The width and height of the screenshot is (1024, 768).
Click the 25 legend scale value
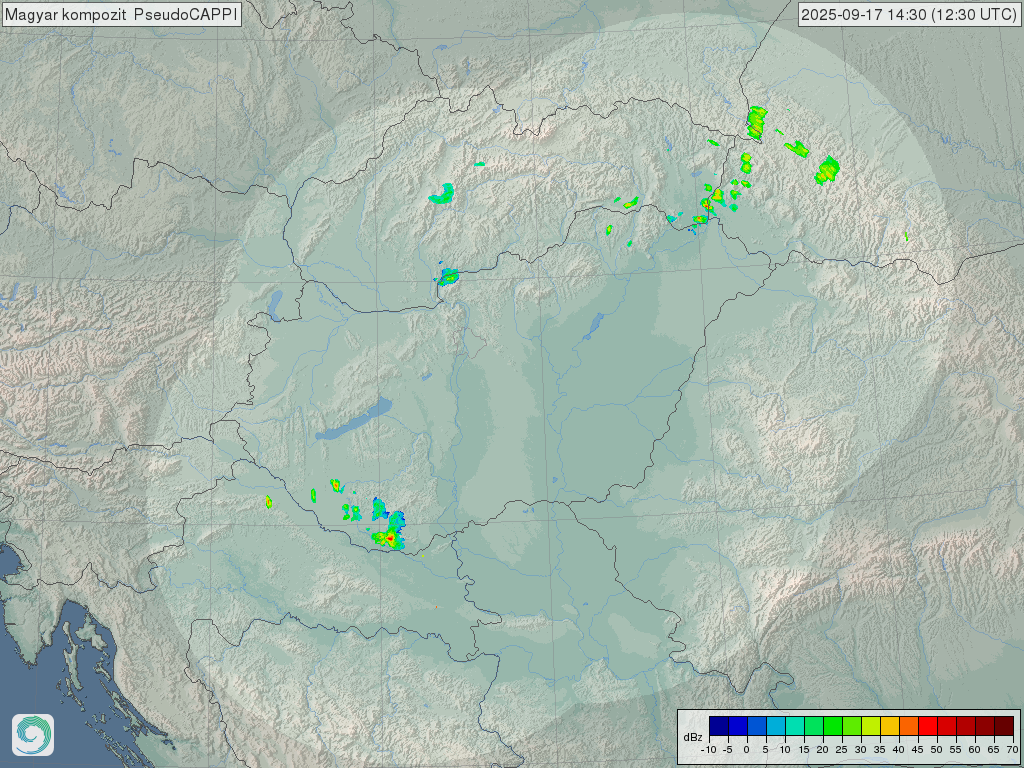tap(842, 750)
